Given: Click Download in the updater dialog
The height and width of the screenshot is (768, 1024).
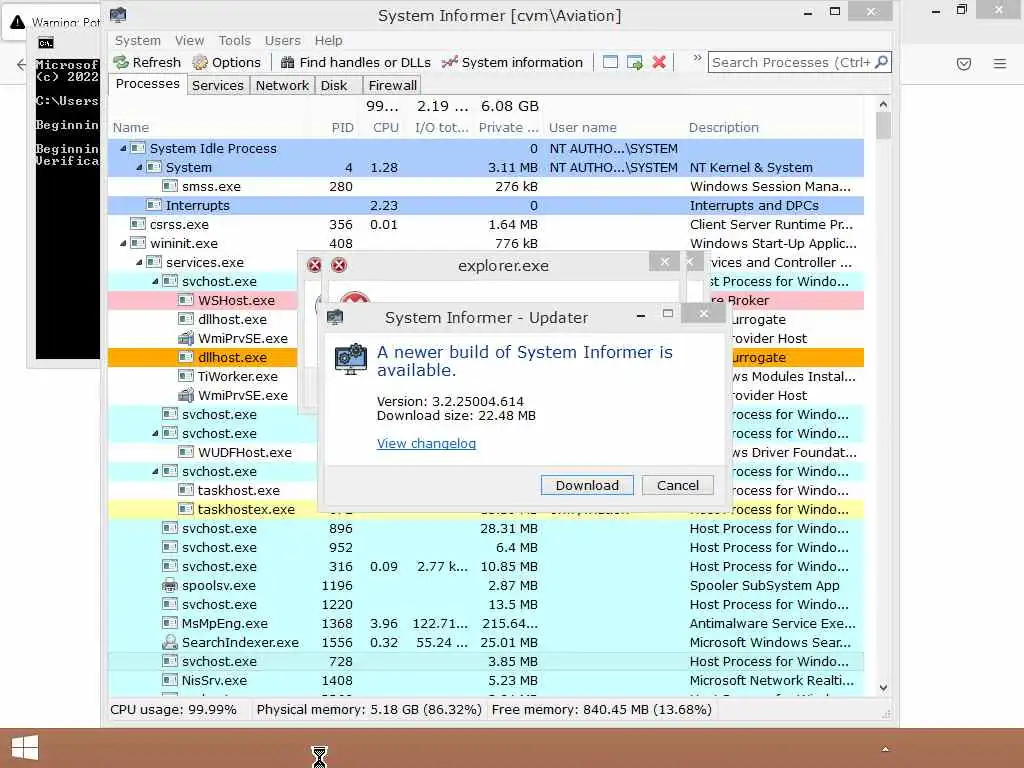Looking at the screenshot, I should coord(587,485).
